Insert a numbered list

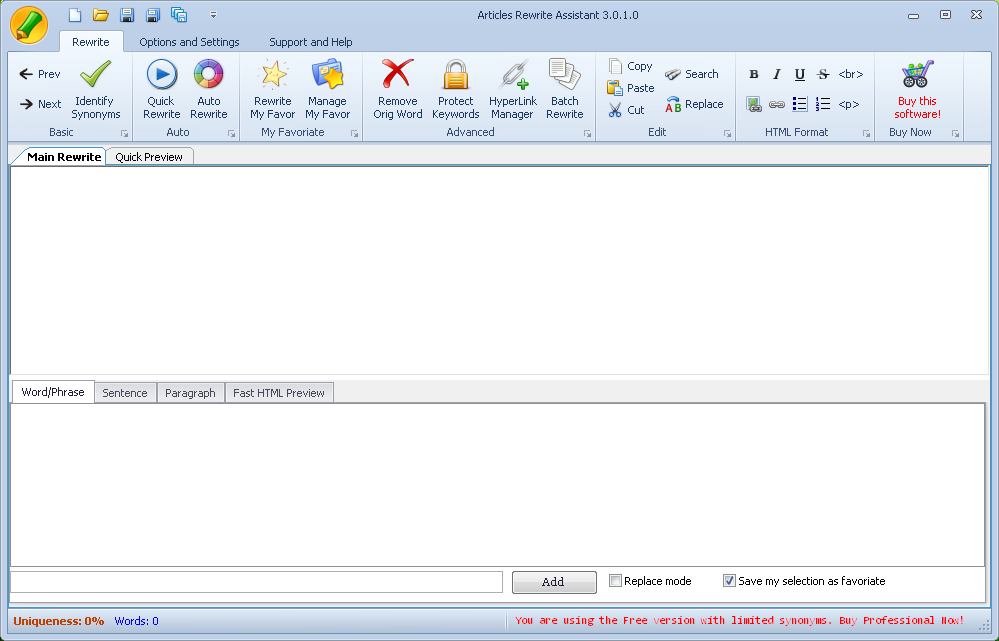(x=823, y=104)
